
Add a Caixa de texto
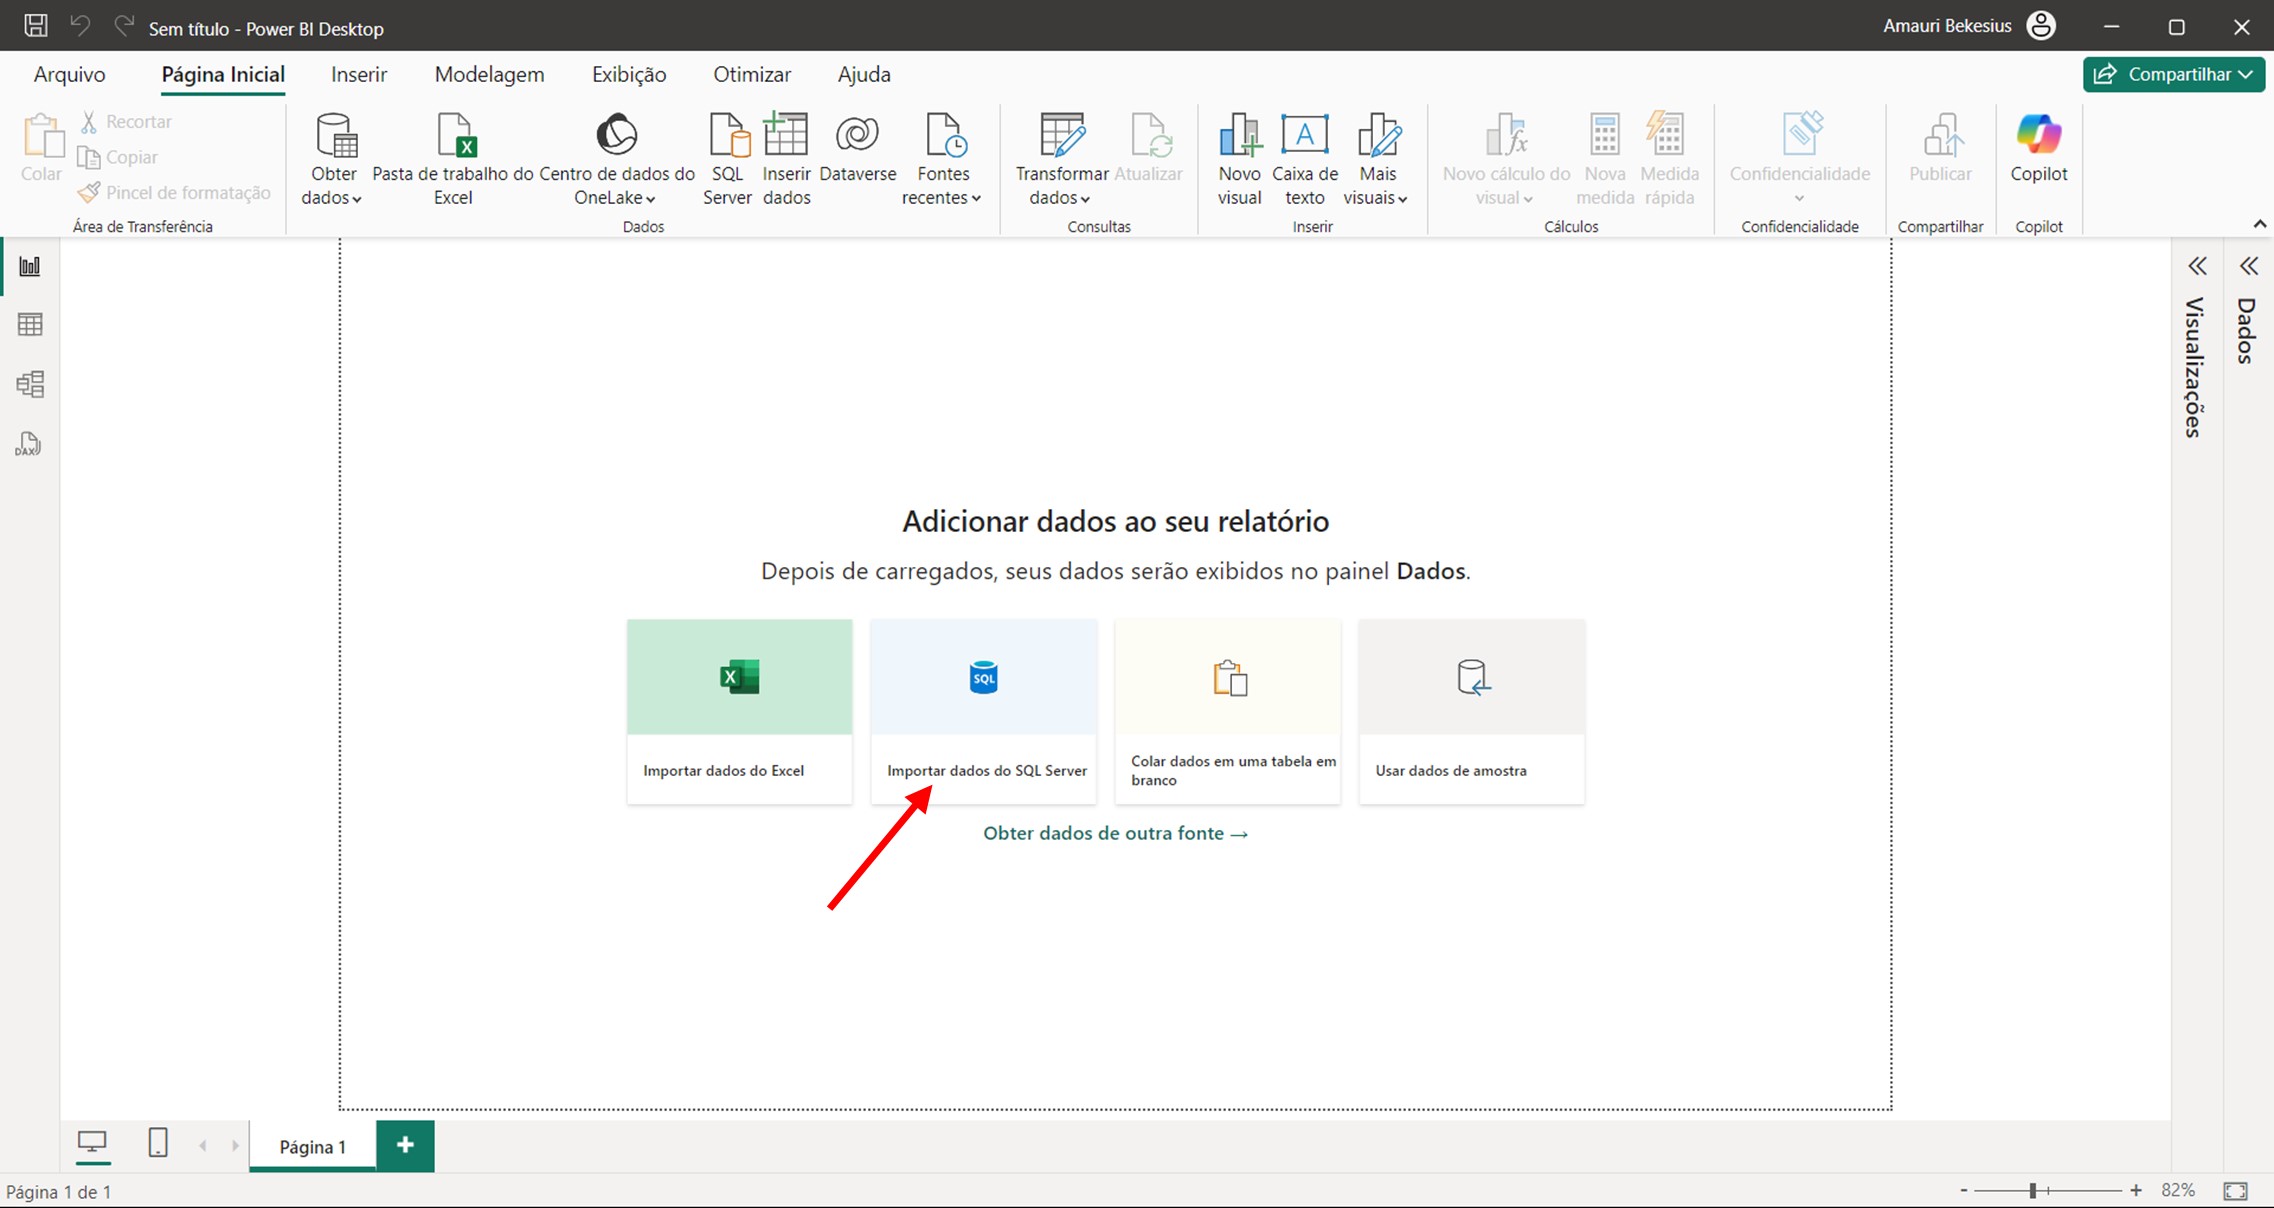tap(1305, 160)
